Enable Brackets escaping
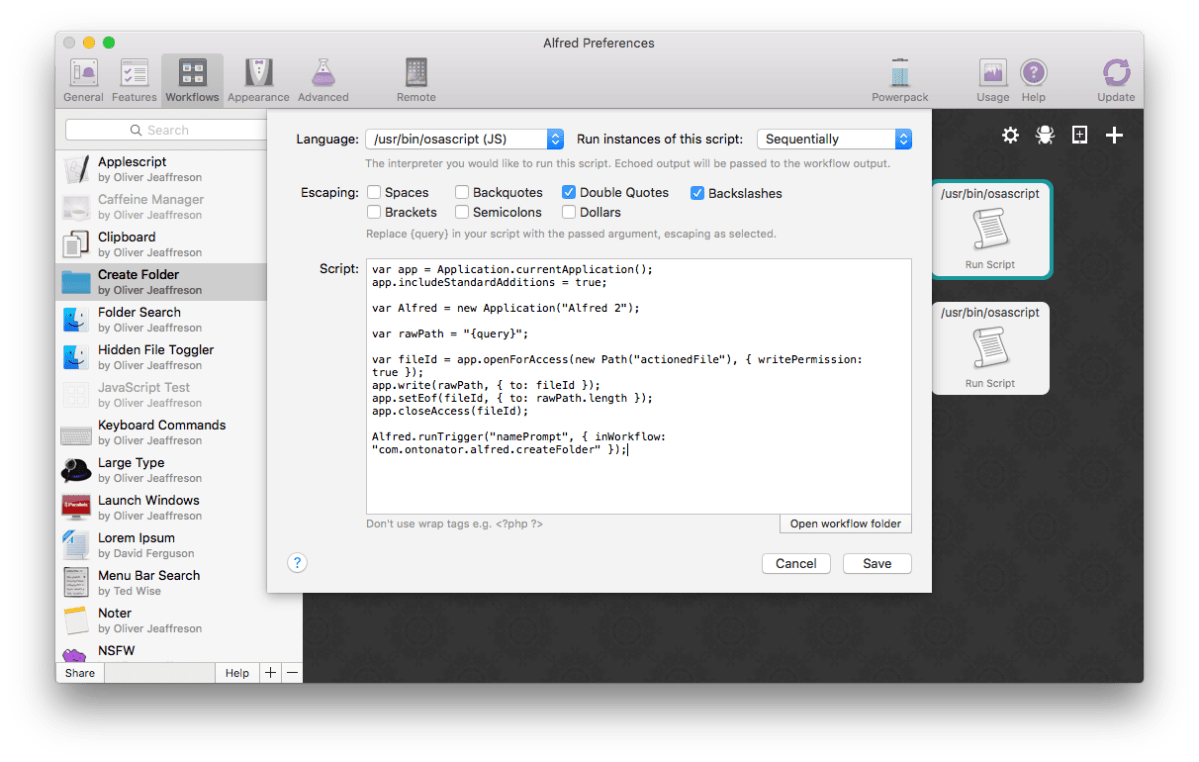Viewport: 1199px width, 762px height. (374, 212)
